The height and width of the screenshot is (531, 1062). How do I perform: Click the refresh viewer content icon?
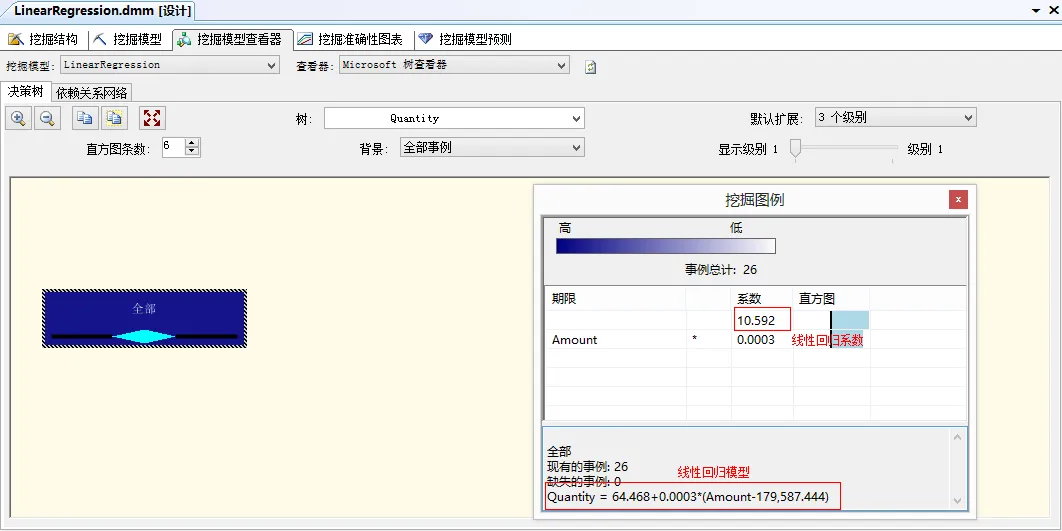pyautogui.click(x=591, y=67)
